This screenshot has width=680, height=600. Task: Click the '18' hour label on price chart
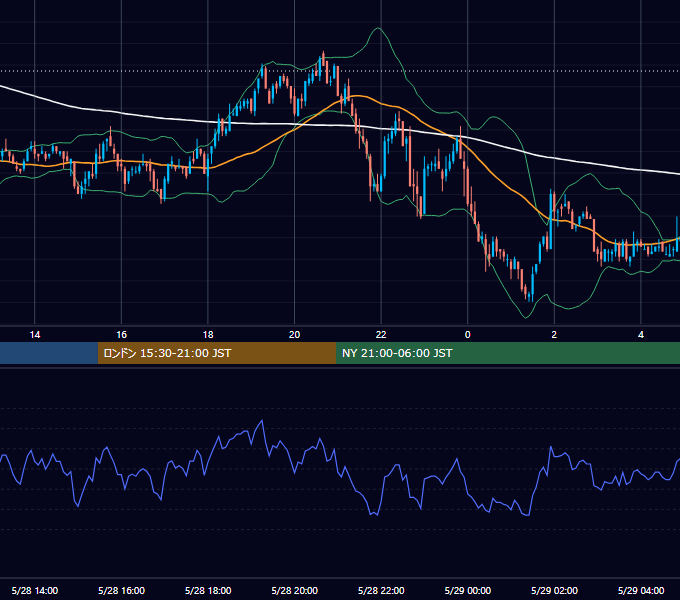[208, 335]
